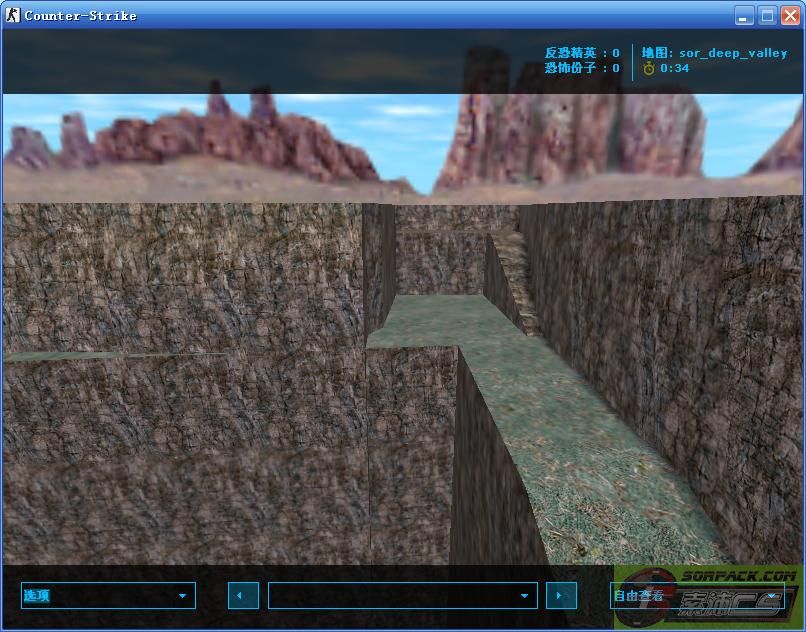Expand the empty player name dropdown
This screenshot has width=806, height=632.
click(x=402, y=596)
